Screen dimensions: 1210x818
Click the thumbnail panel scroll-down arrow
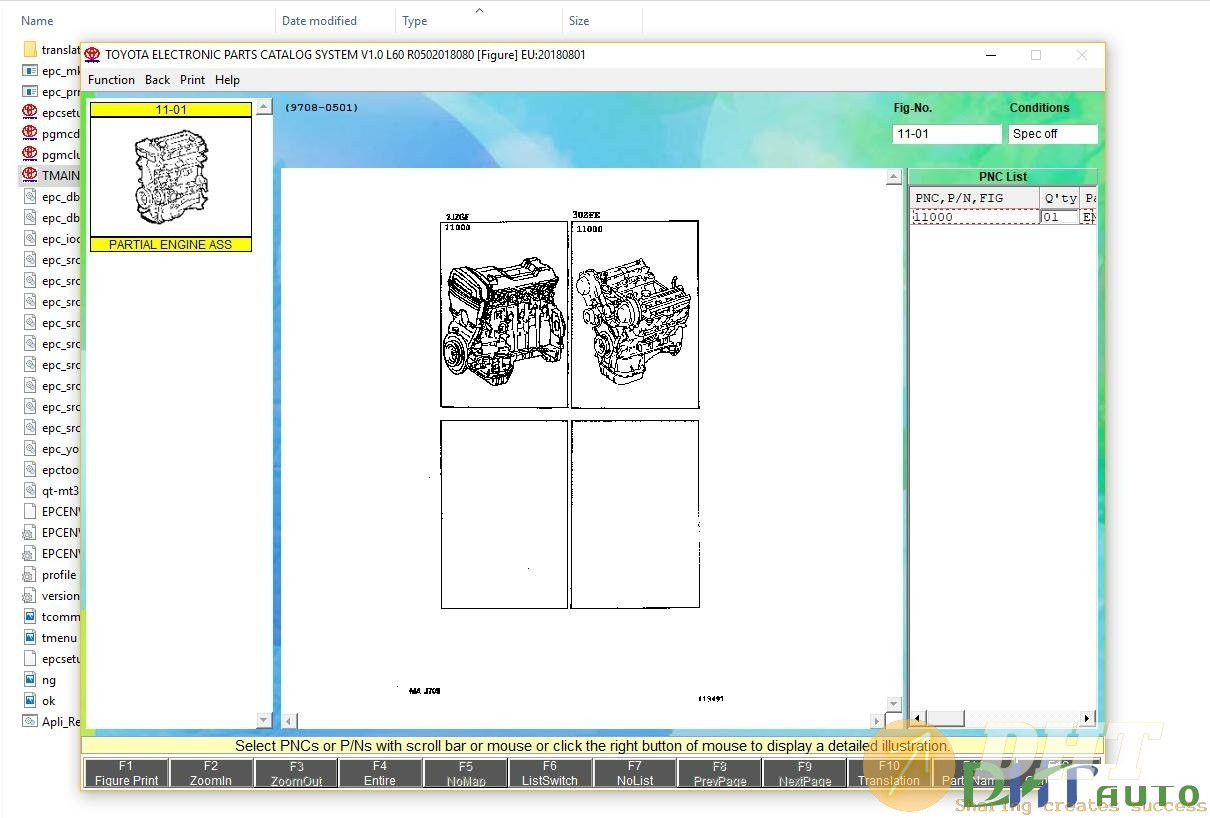[264, 720]
